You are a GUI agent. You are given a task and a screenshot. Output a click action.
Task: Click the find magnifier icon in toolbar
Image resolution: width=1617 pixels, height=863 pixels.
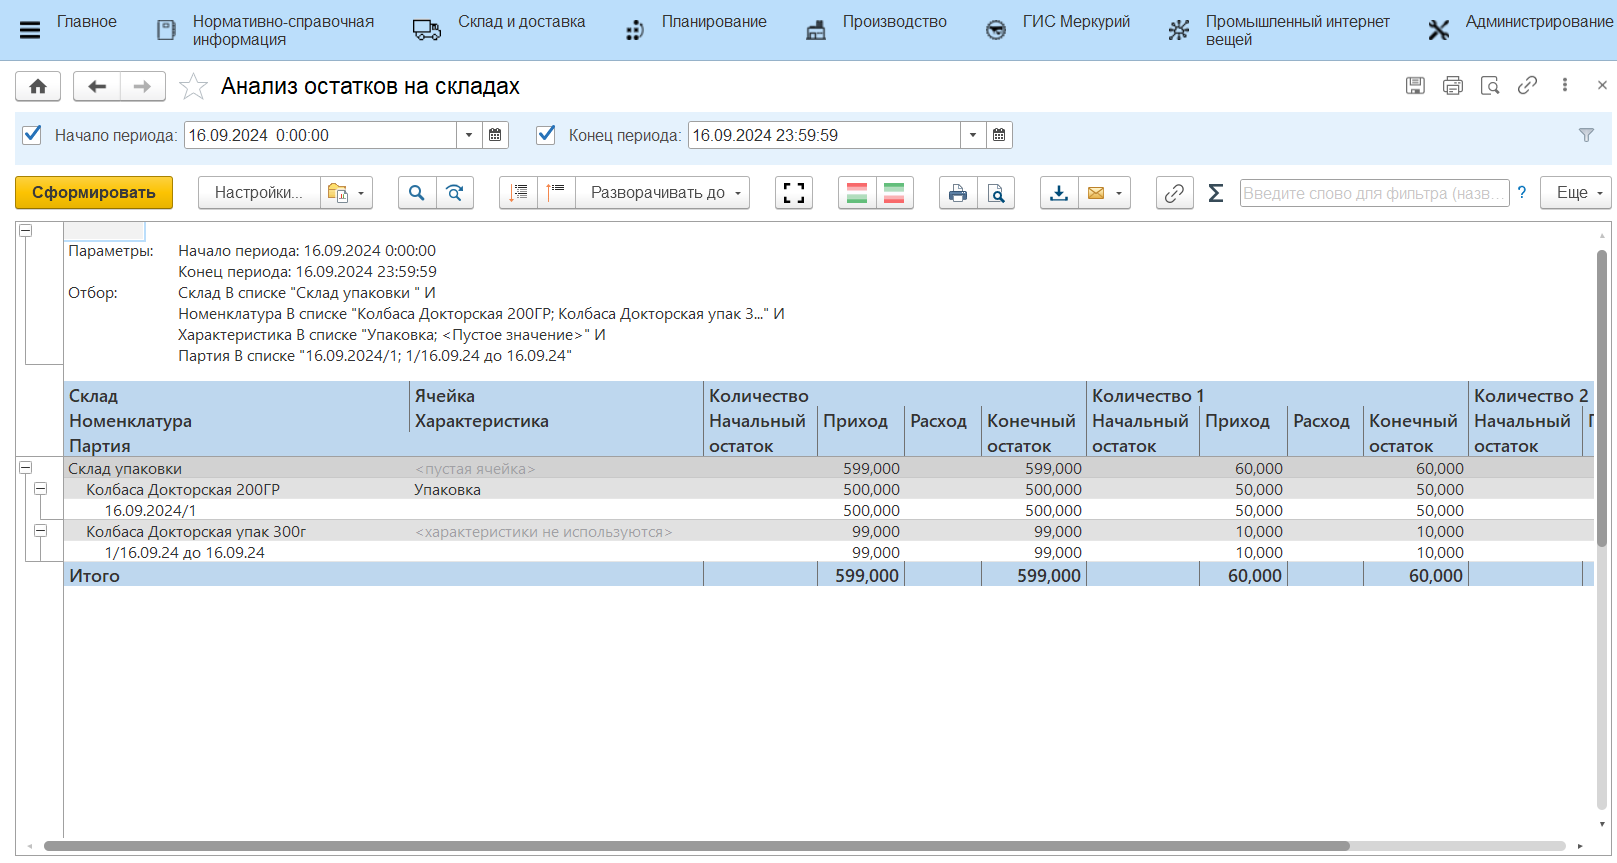(x=417, y=193)
